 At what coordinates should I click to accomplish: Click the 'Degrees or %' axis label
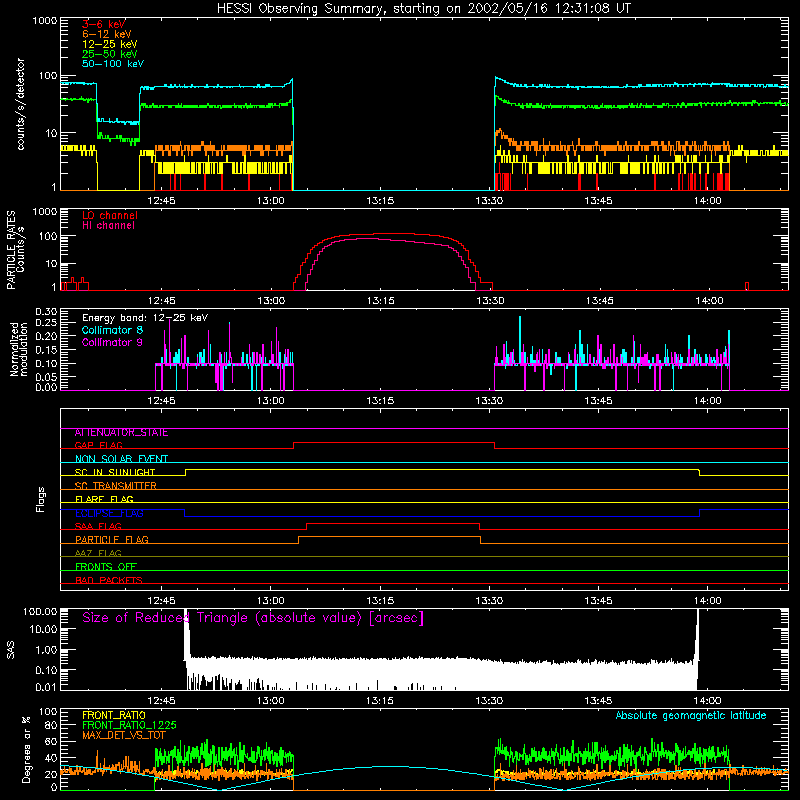[x=26, y=749]
